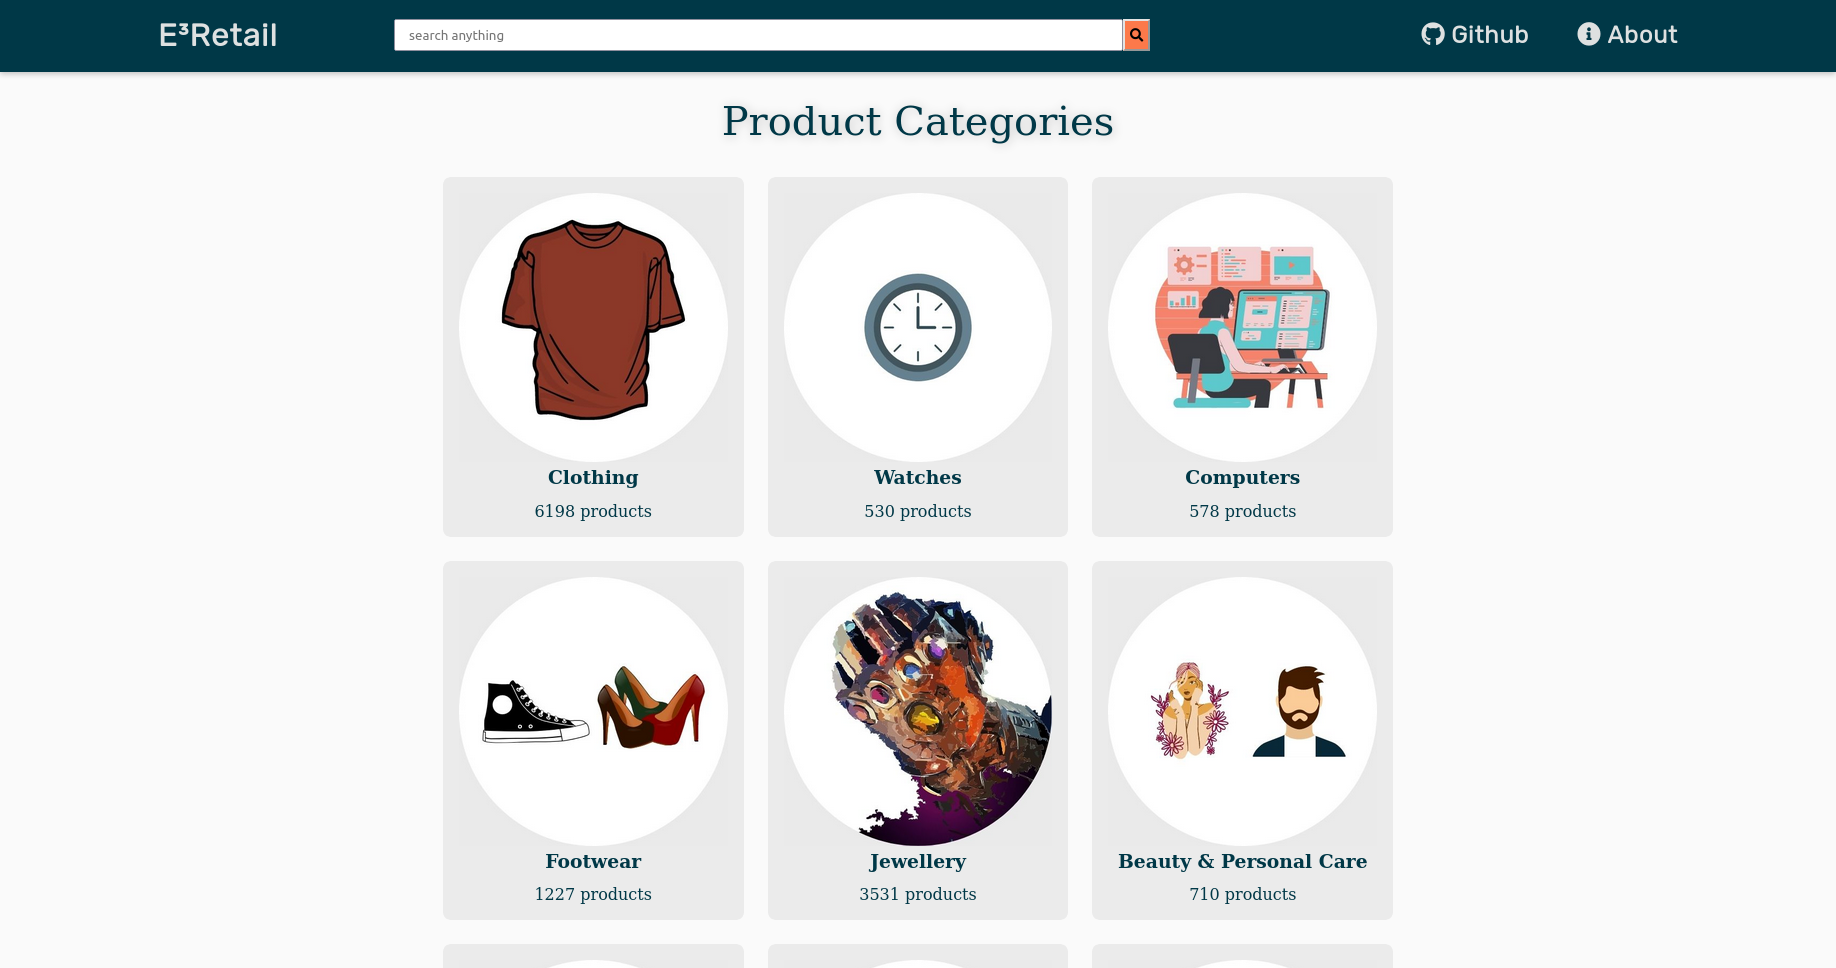1836x968 pixels.
Task: Click the sneaker and heels Footwear image
Action: tap(593, 711)
